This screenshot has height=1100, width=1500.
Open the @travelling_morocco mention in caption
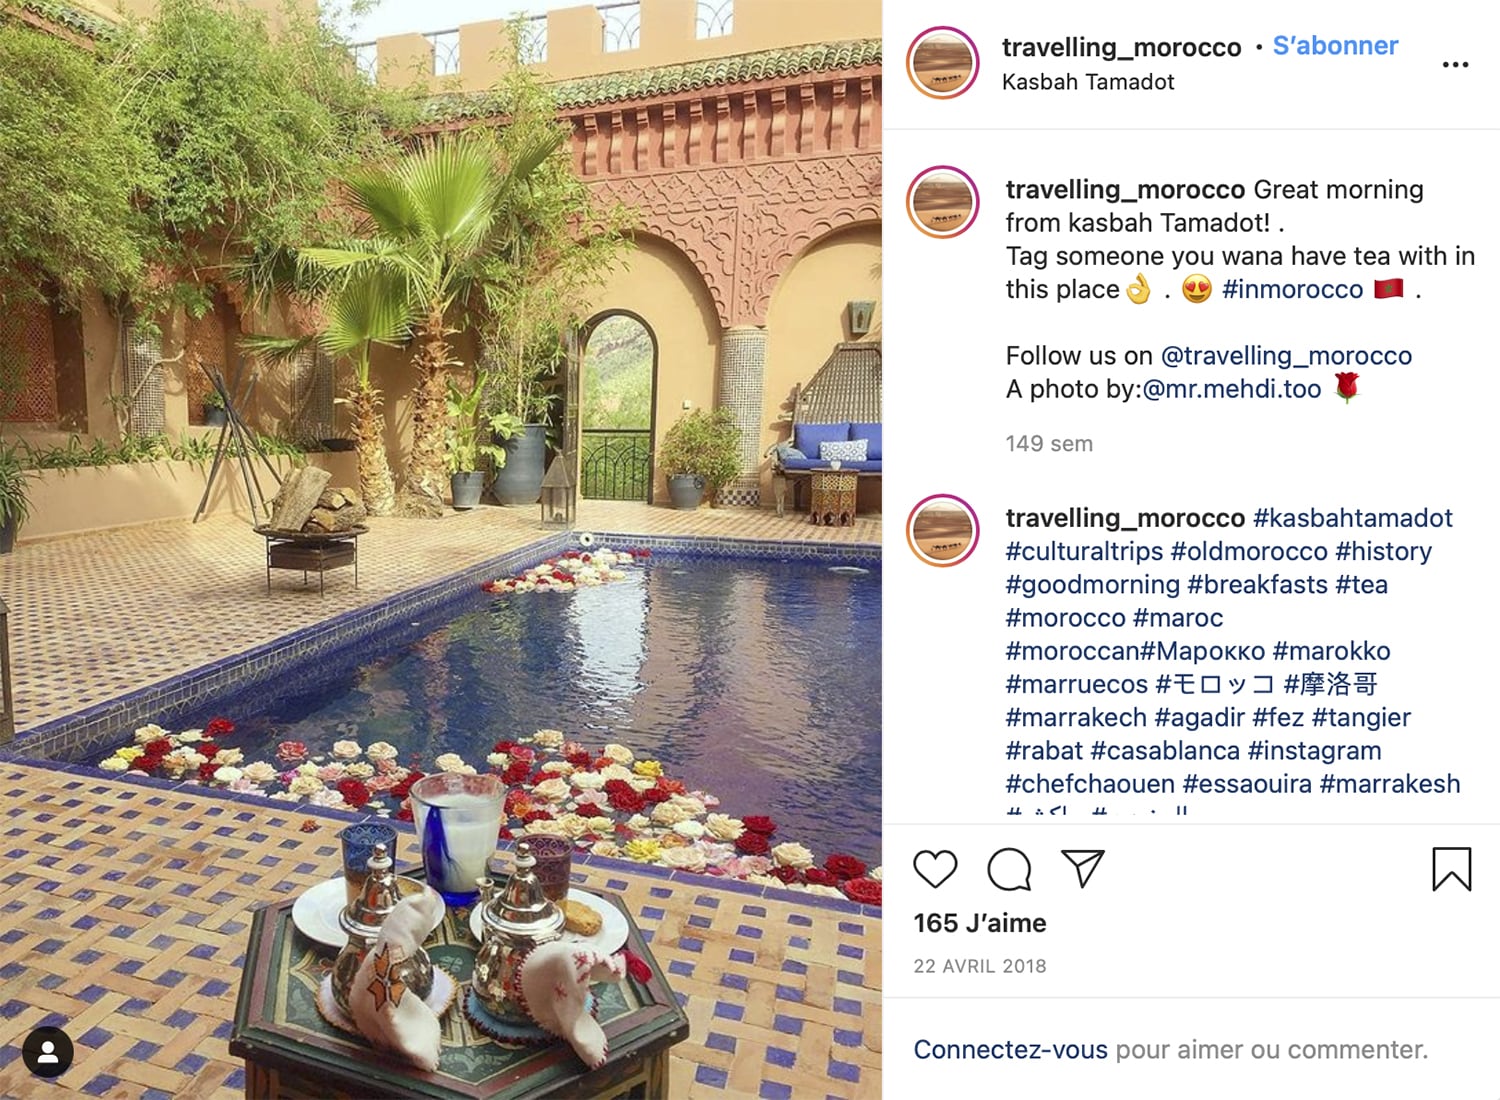click(x=1286, y=356)
